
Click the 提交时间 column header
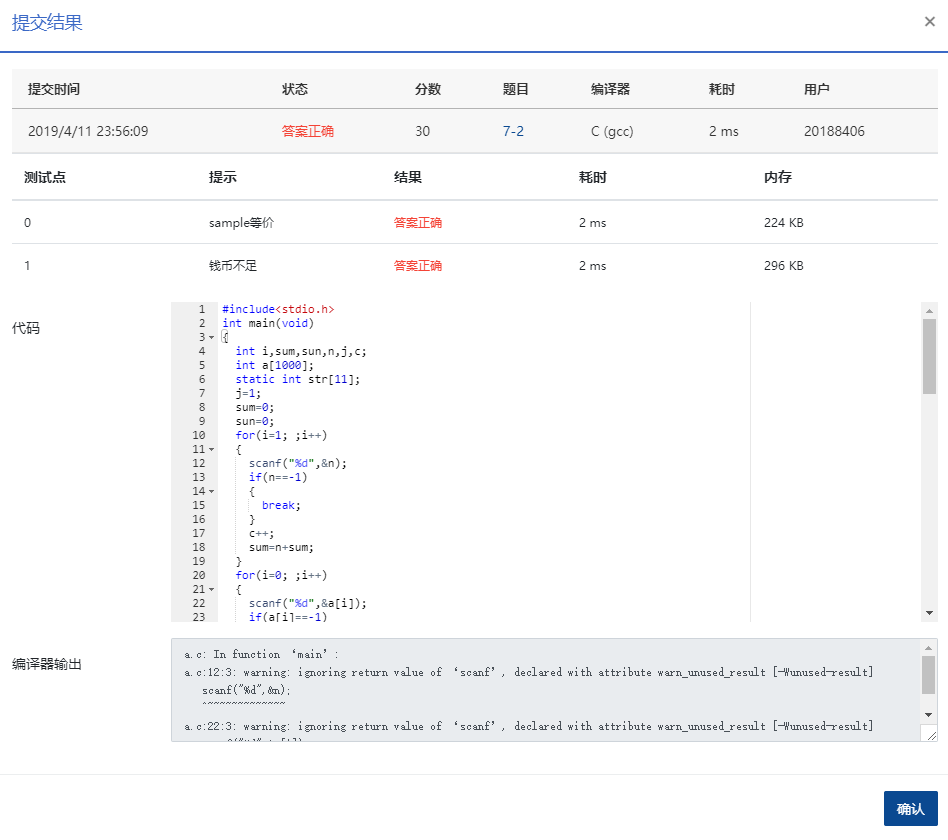click(x=54, y=89)
